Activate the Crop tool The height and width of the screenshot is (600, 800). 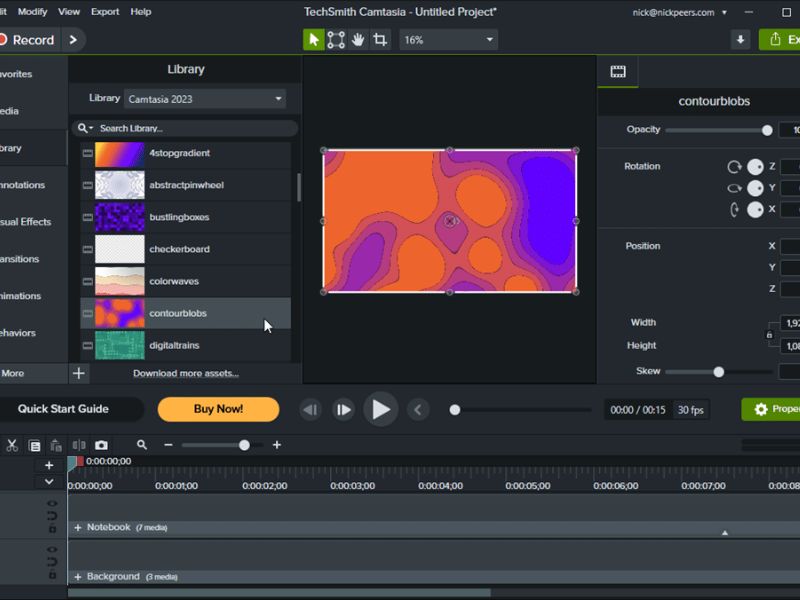[x=380, y=40]
